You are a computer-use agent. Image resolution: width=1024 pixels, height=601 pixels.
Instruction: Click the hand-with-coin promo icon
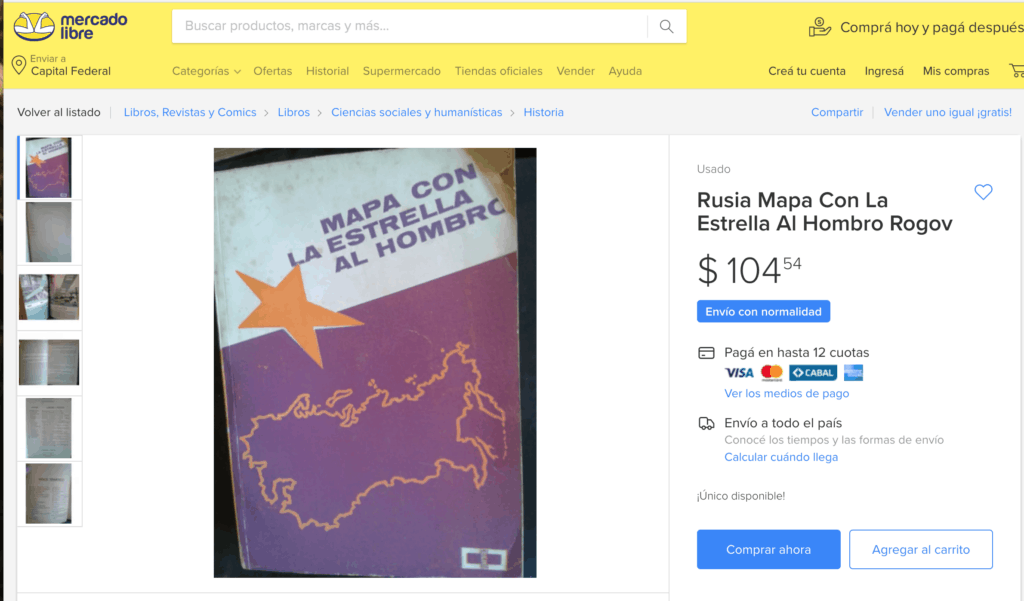(x=820, y=27)
